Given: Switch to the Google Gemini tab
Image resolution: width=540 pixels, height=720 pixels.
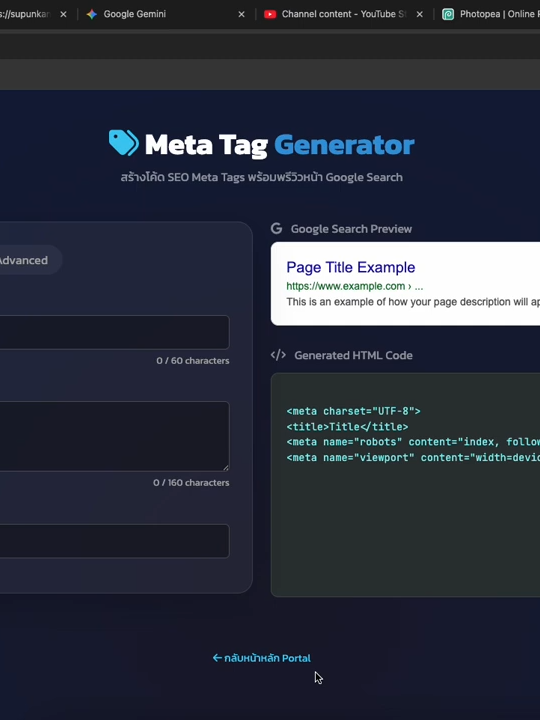Looking at the screenshot, I should tap(135, 14).
